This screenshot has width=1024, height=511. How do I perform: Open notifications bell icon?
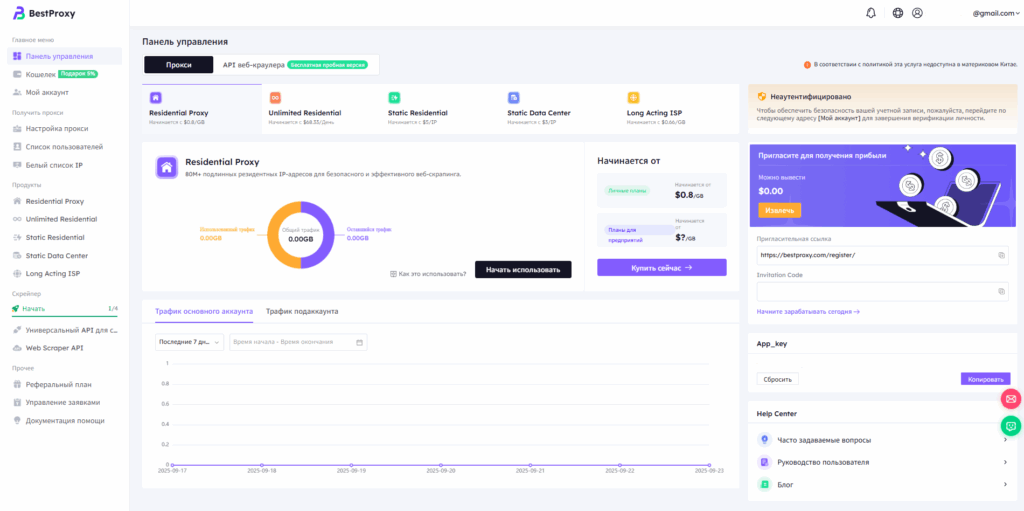pos(871,13)
